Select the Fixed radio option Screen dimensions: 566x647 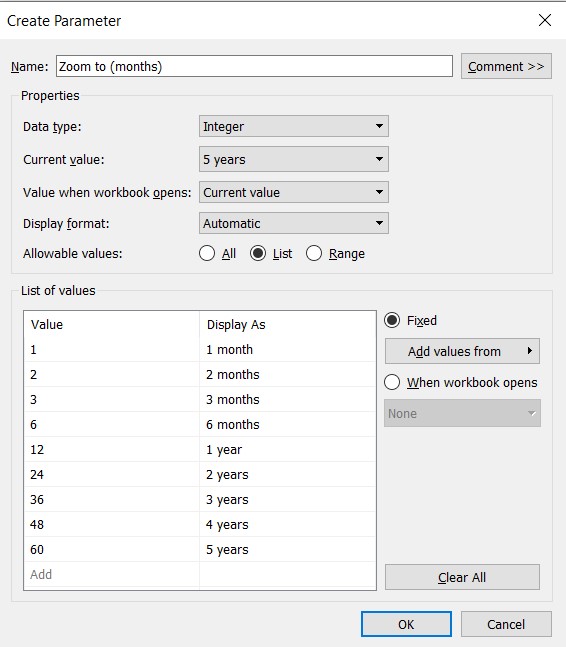click(x=392, y=320)
